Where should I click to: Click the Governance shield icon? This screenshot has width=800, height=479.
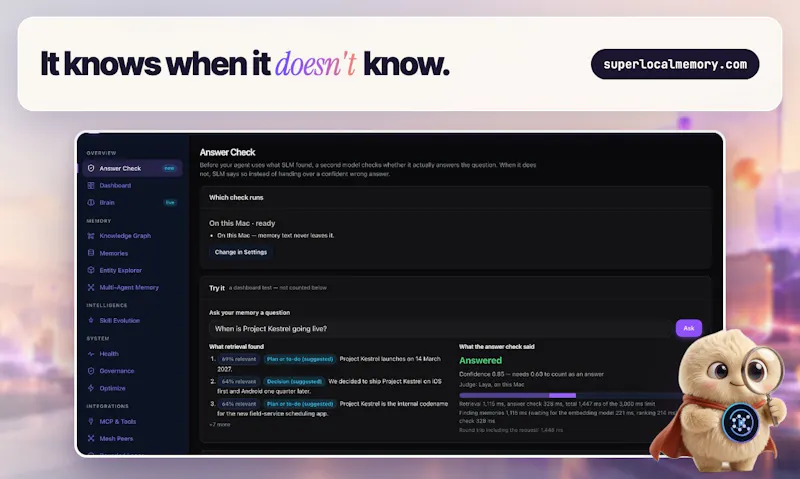pos(91,371)
